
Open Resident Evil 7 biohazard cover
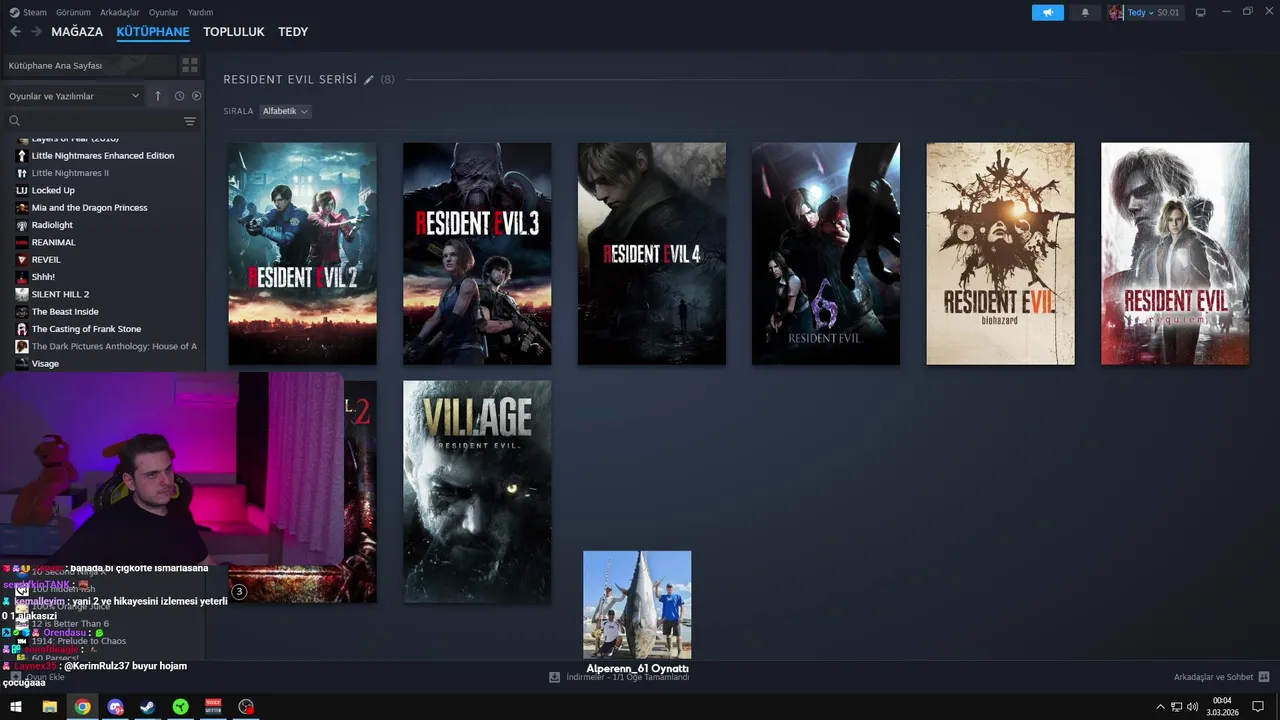point(1001,254)
